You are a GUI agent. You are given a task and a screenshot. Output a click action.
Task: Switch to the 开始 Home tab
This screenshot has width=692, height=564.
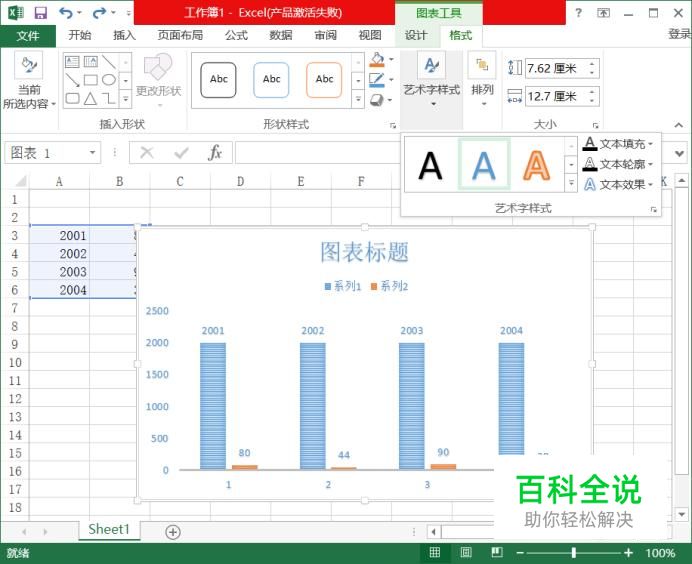pyautogui.click(x=80, y=35)
